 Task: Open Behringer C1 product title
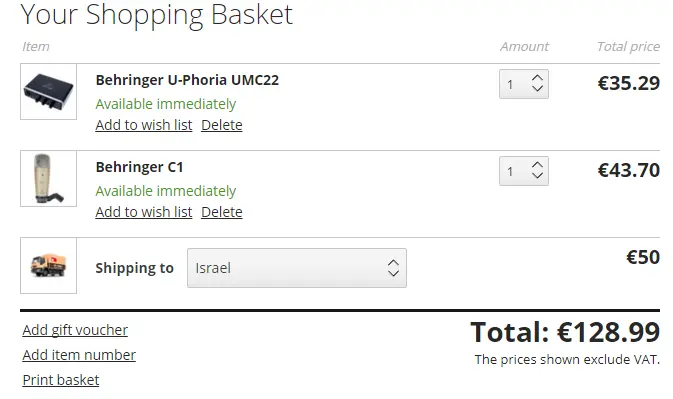click(x=139, y=167)
